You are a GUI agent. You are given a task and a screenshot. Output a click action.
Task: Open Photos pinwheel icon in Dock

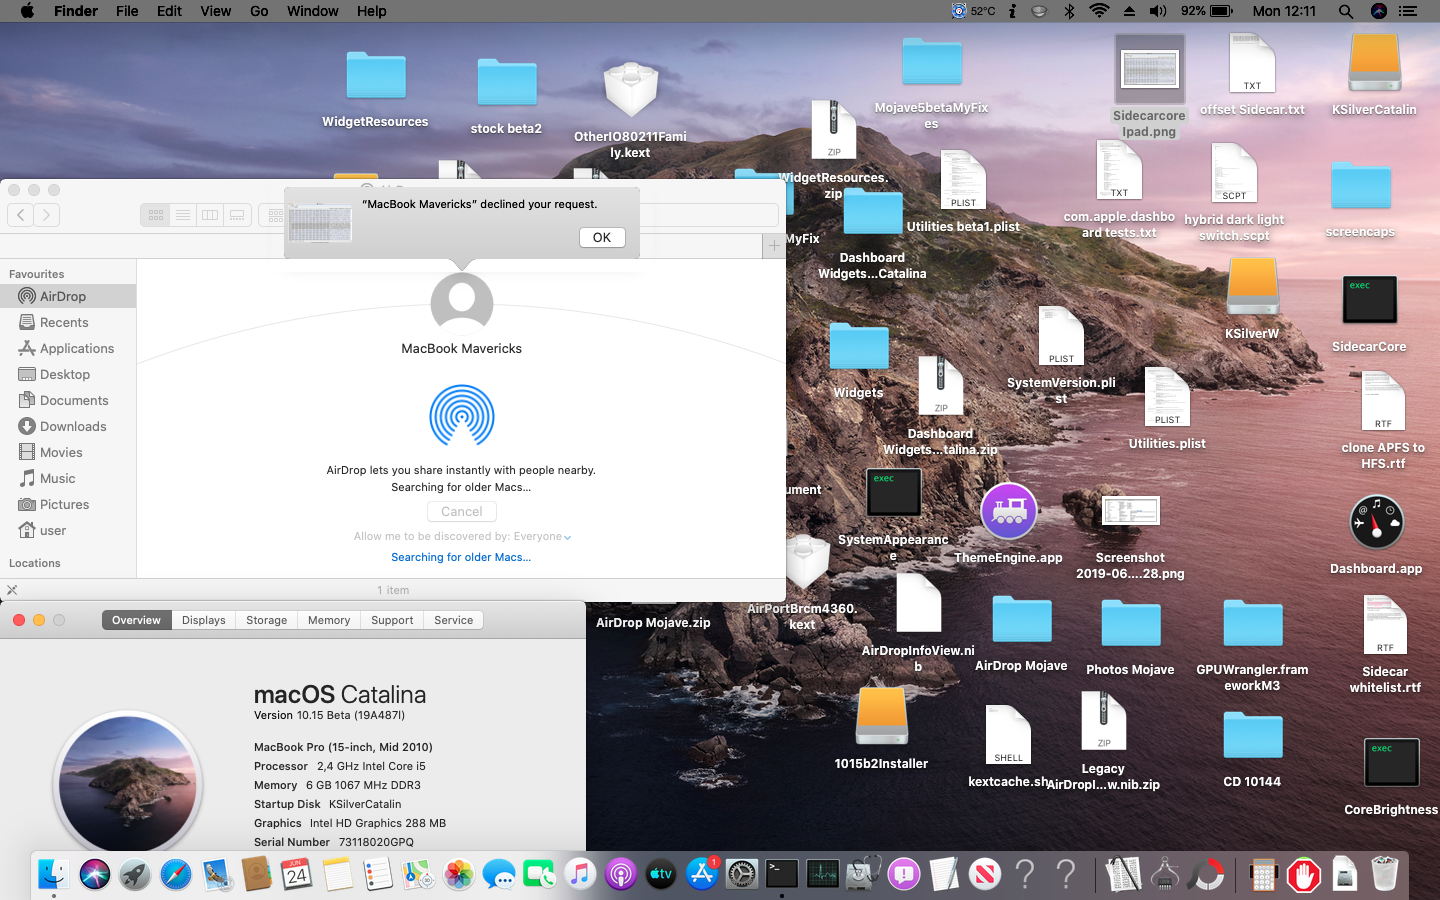[x=459, y=874]
